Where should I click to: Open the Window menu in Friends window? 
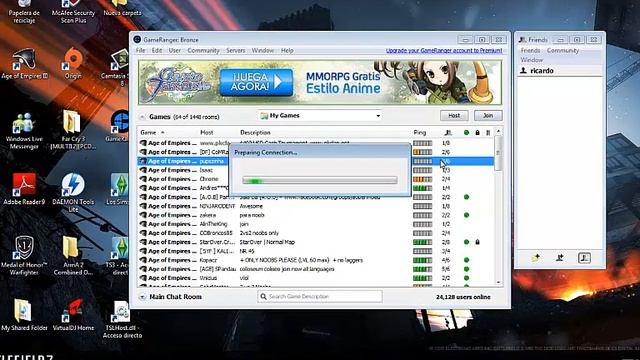(531, 60)
